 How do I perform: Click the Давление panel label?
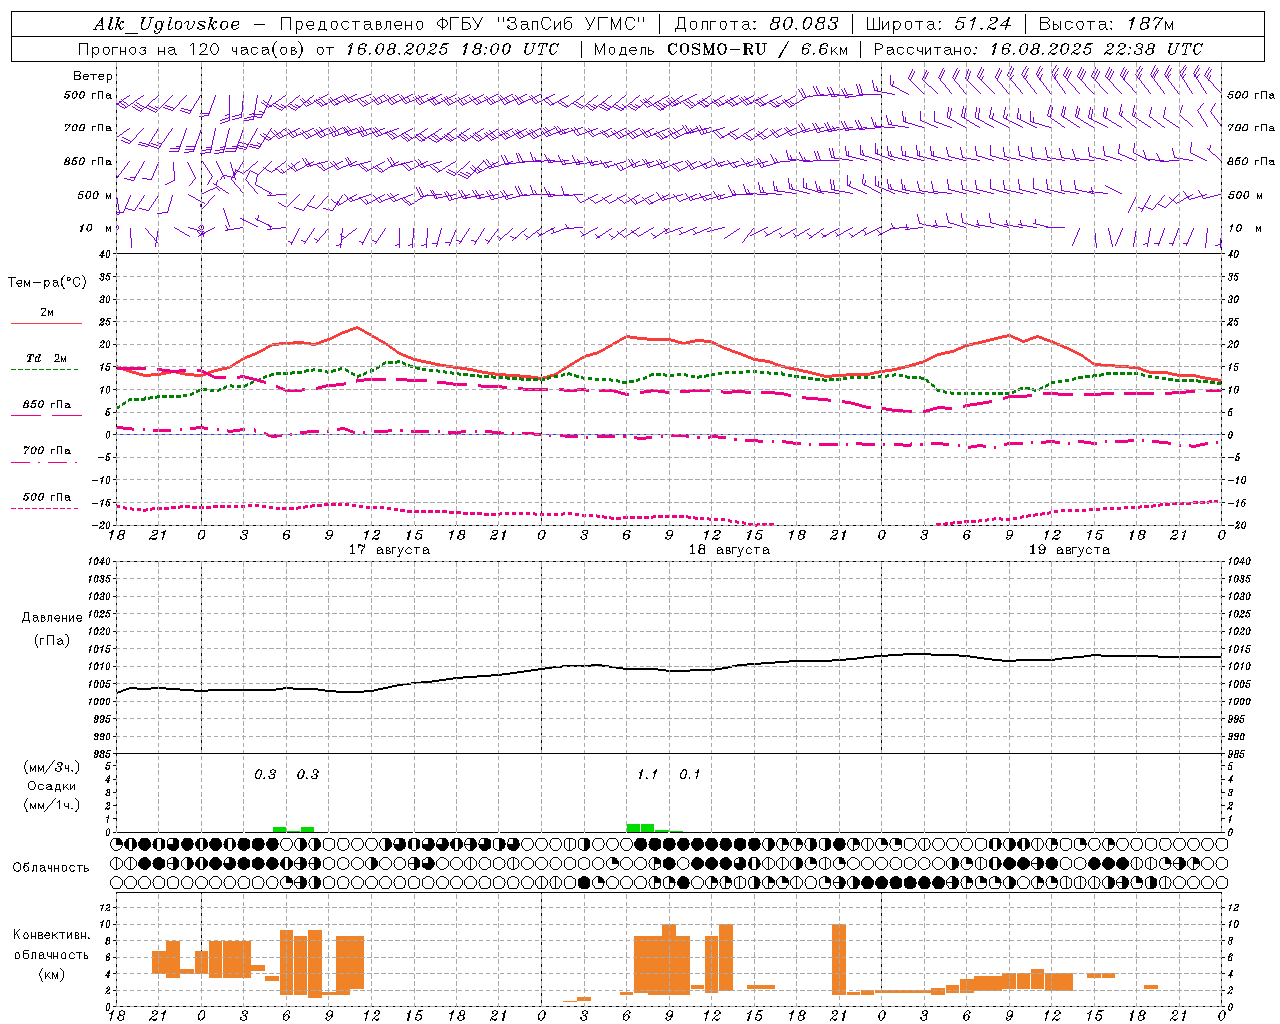[x=52, y=618]
